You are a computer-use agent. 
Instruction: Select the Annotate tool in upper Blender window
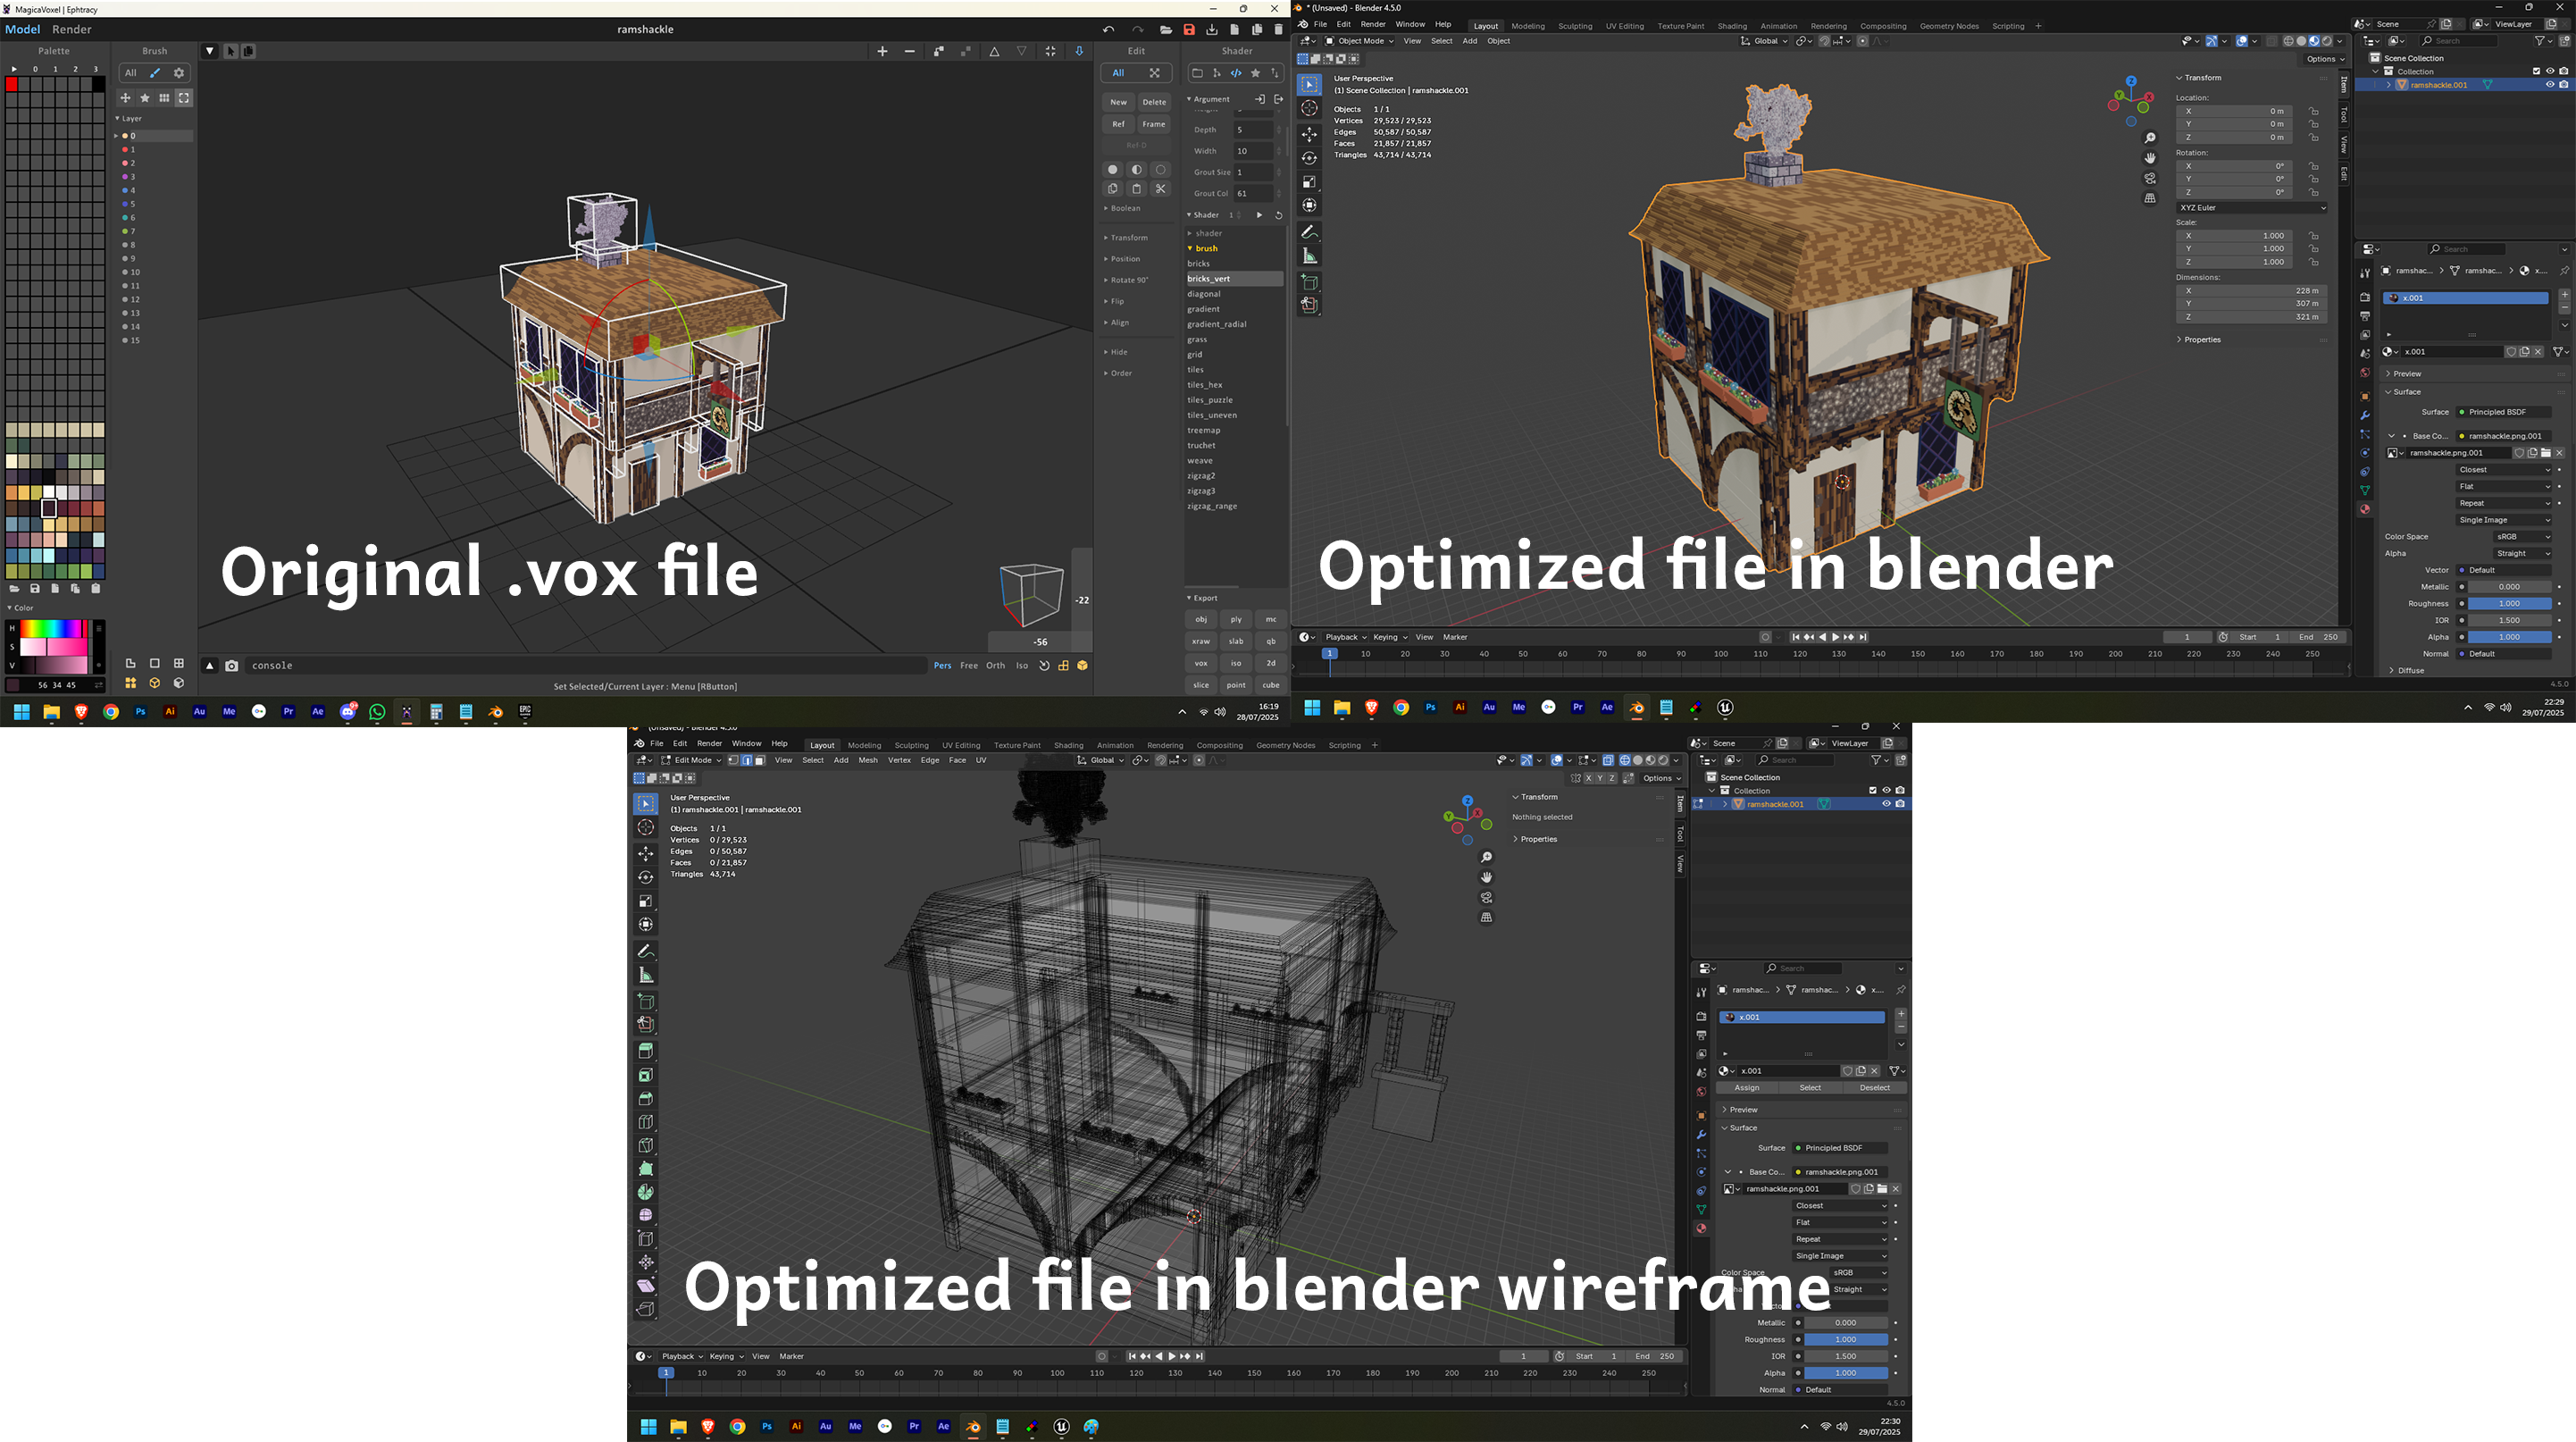coord(1309,232)
